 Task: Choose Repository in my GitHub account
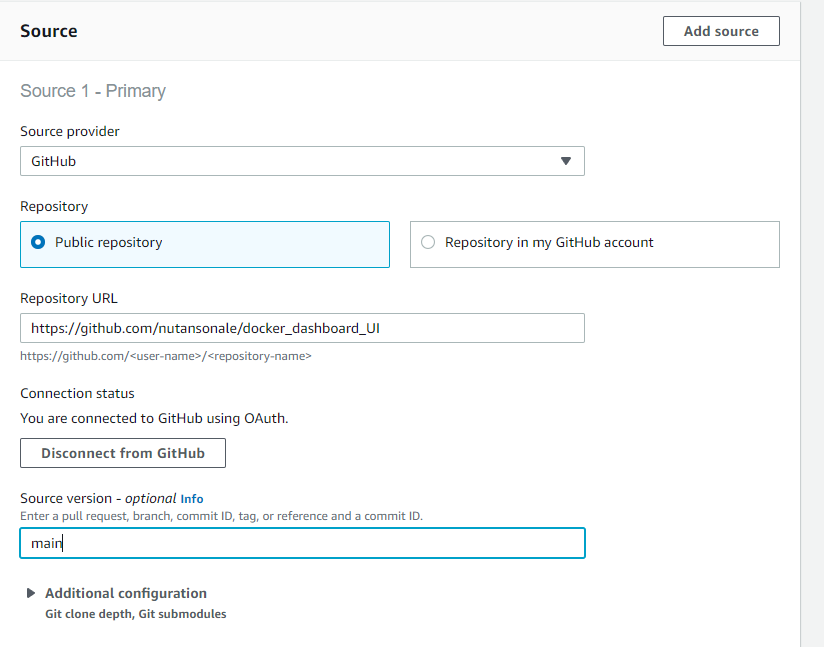(x=595, y=244)
